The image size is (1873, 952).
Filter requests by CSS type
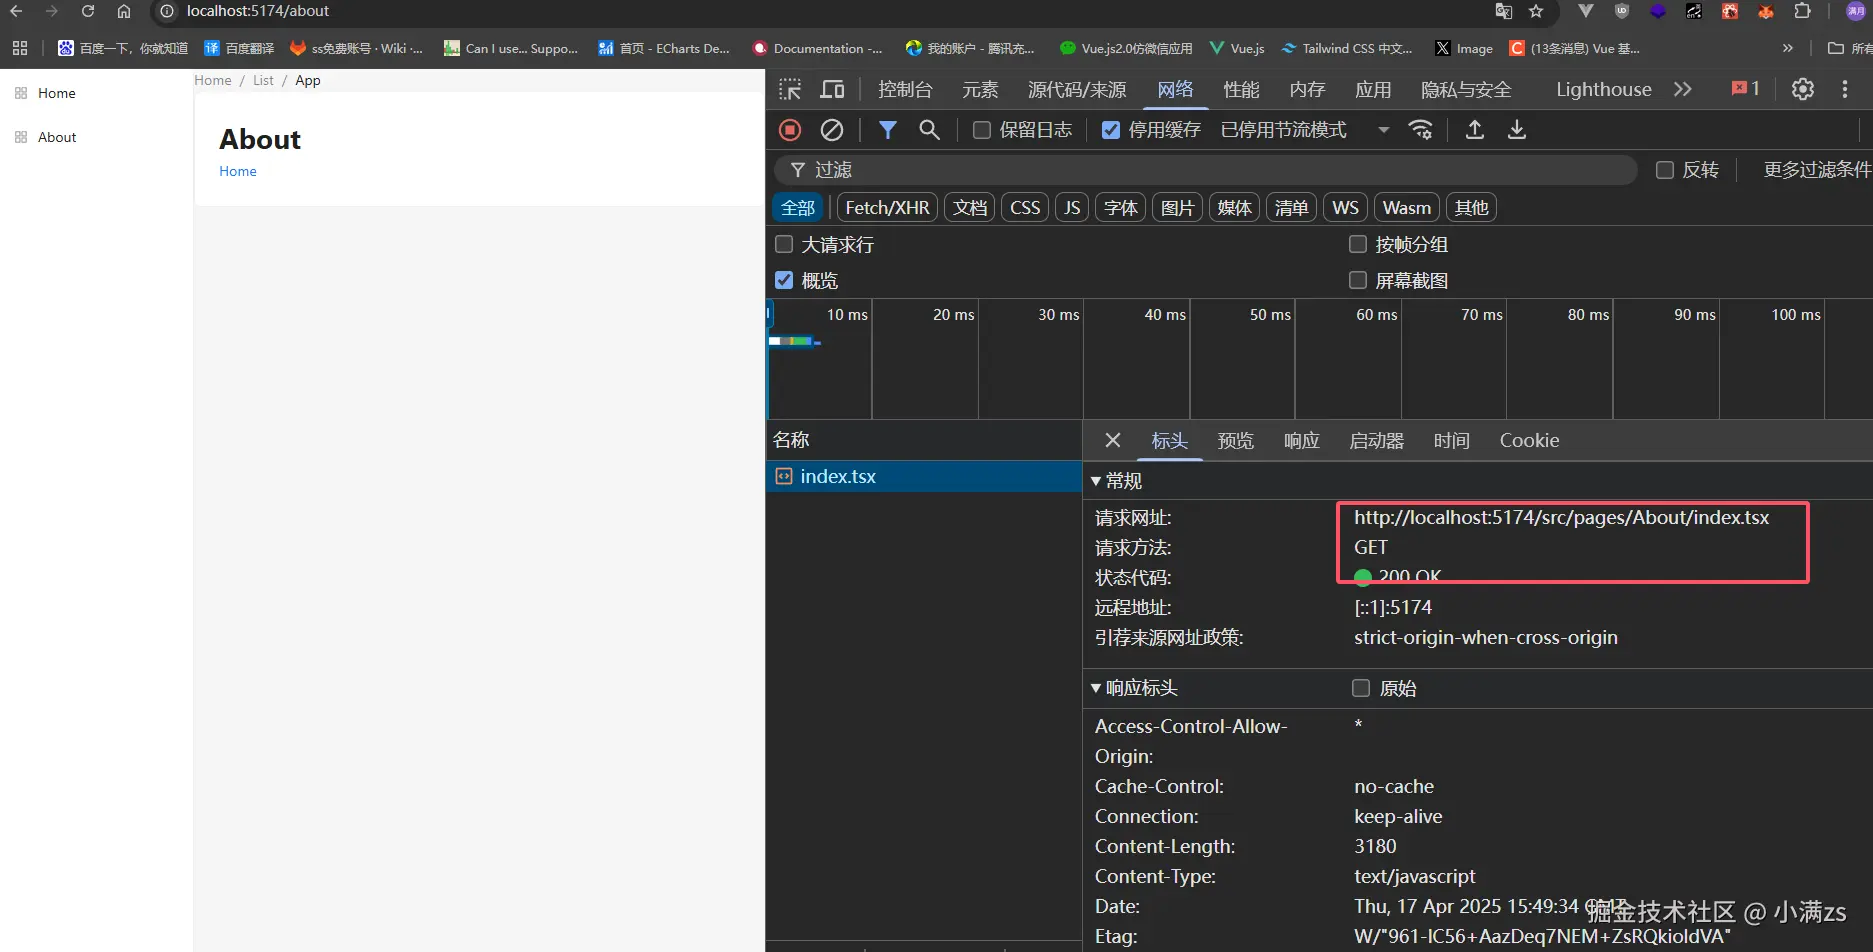coord(1025,207)
